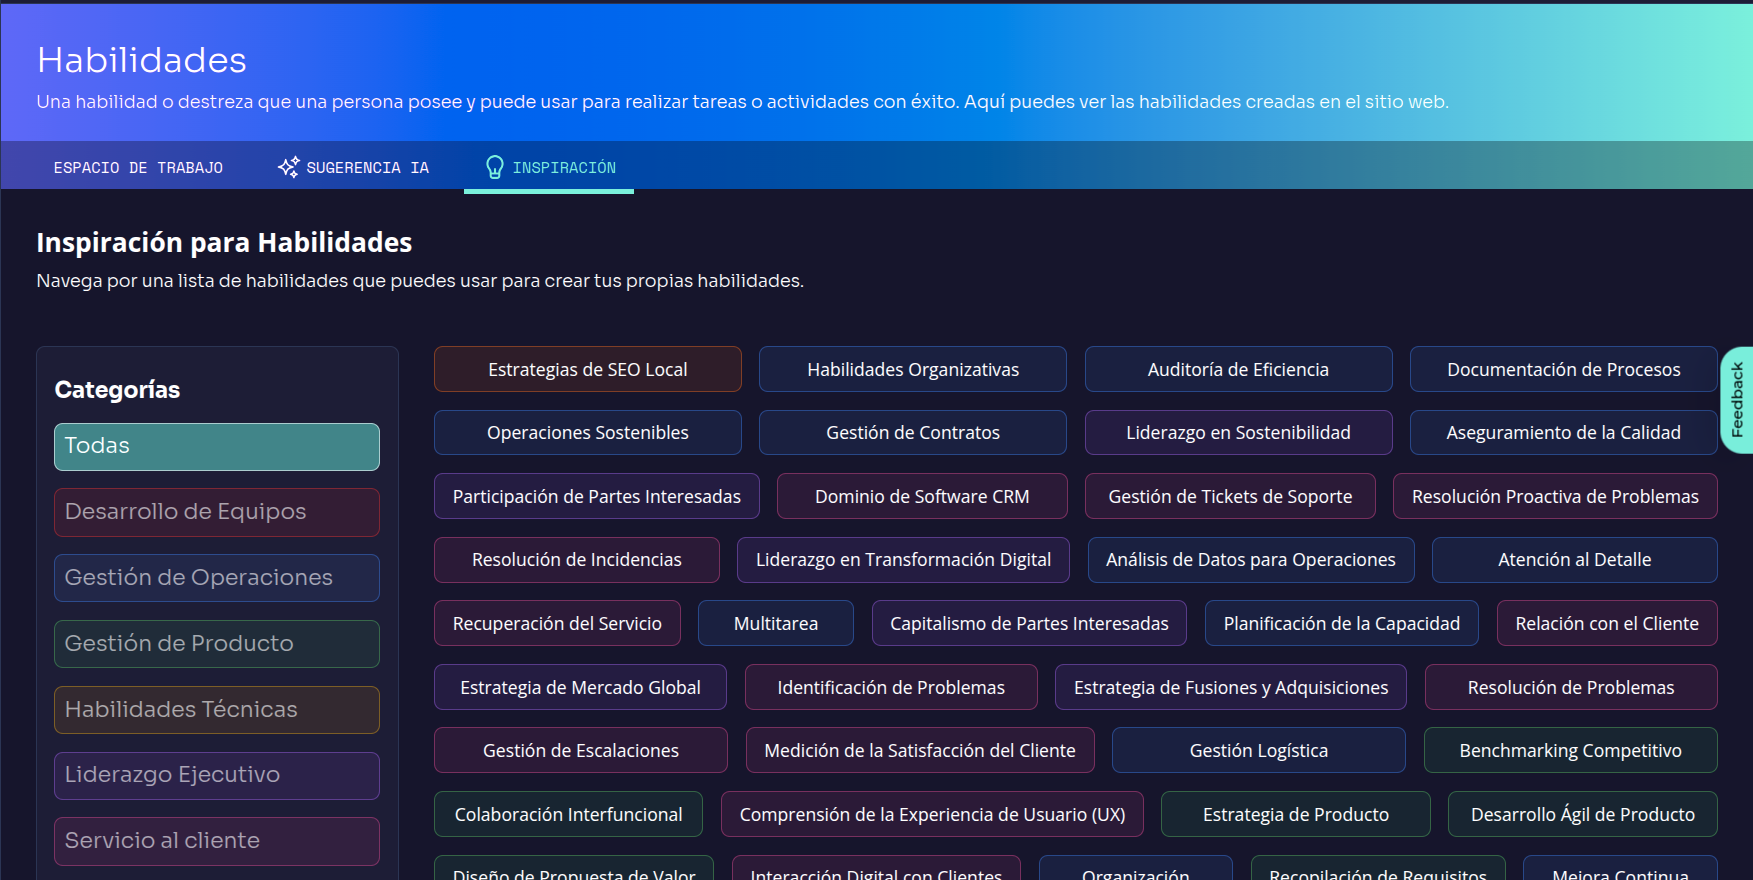Filter by Desarrollo de Equipos category
The height and width of the screenshot is (880, 1753).
pyautogui.click(x=217, y=512)
